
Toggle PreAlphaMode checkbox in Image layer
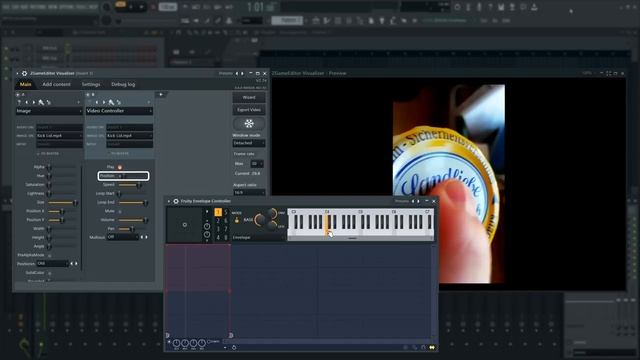49,255
